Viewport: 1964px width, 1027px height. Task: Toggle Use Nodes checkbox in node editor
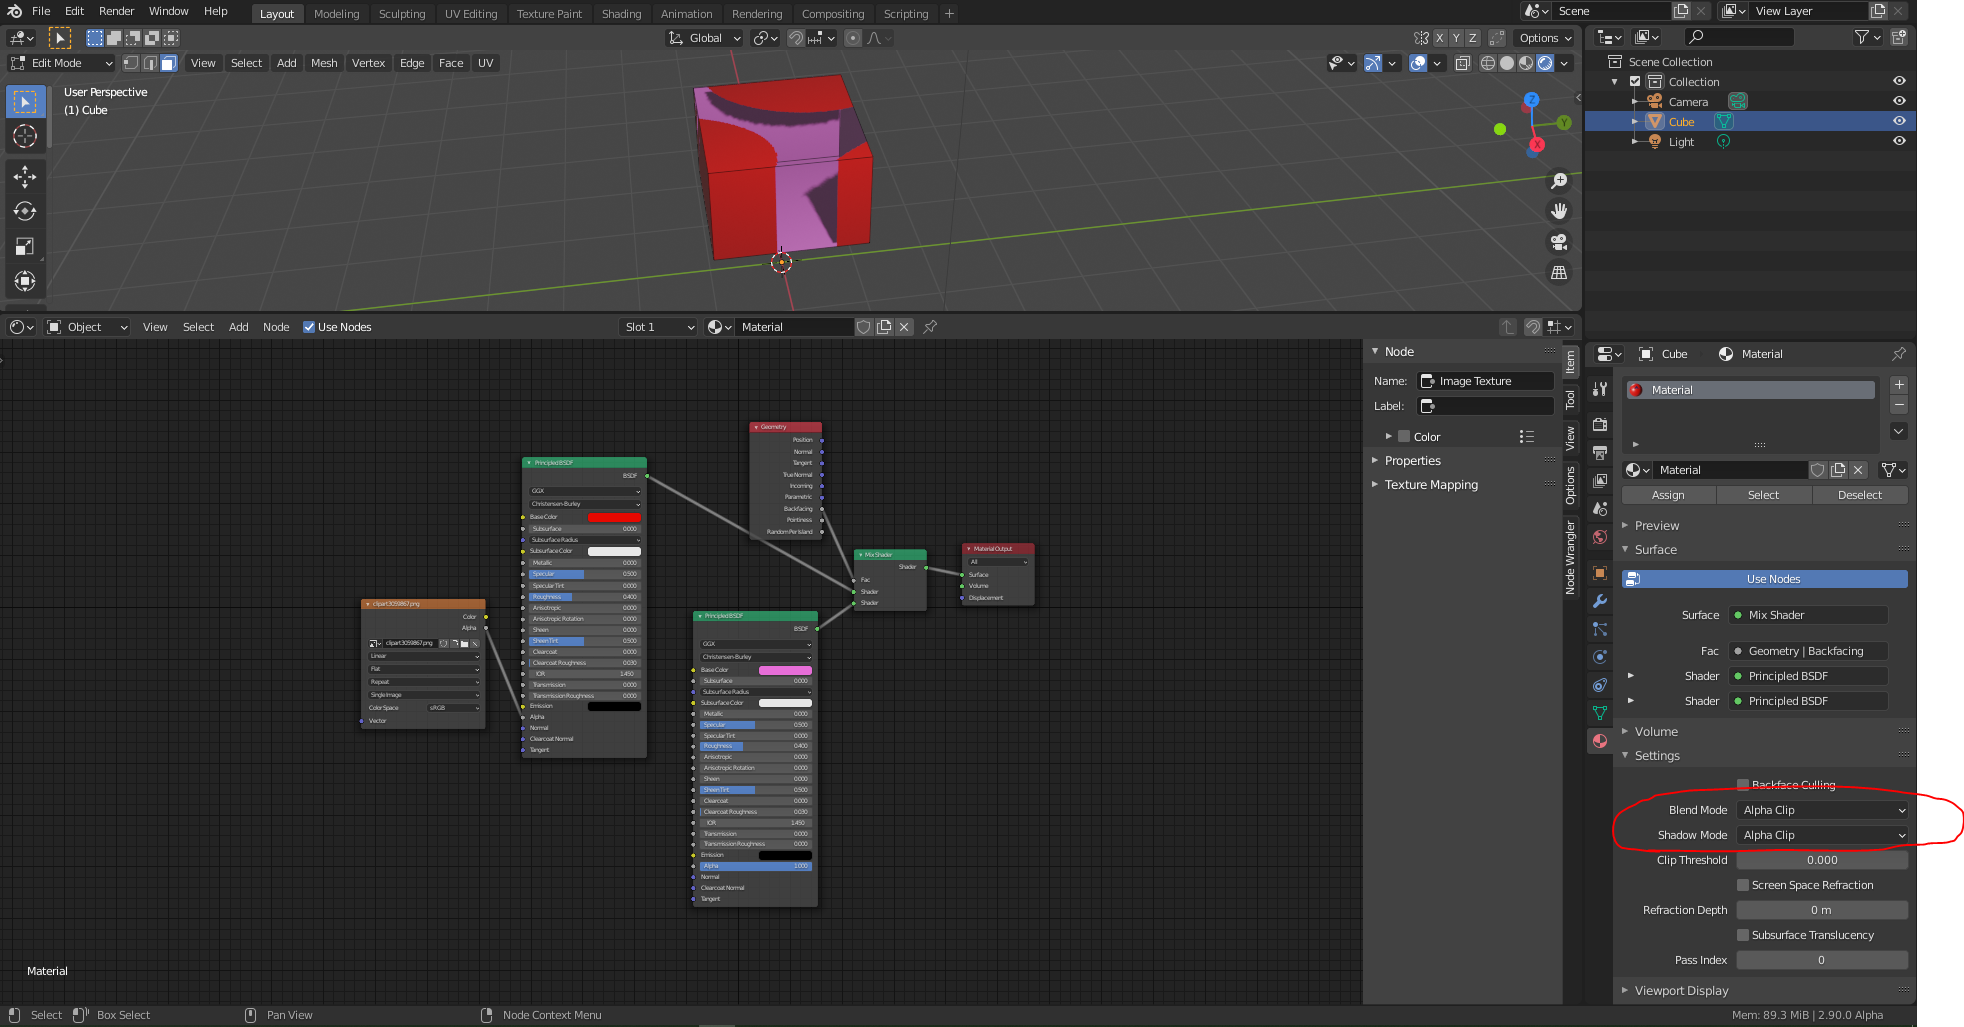tap(309, 327)
